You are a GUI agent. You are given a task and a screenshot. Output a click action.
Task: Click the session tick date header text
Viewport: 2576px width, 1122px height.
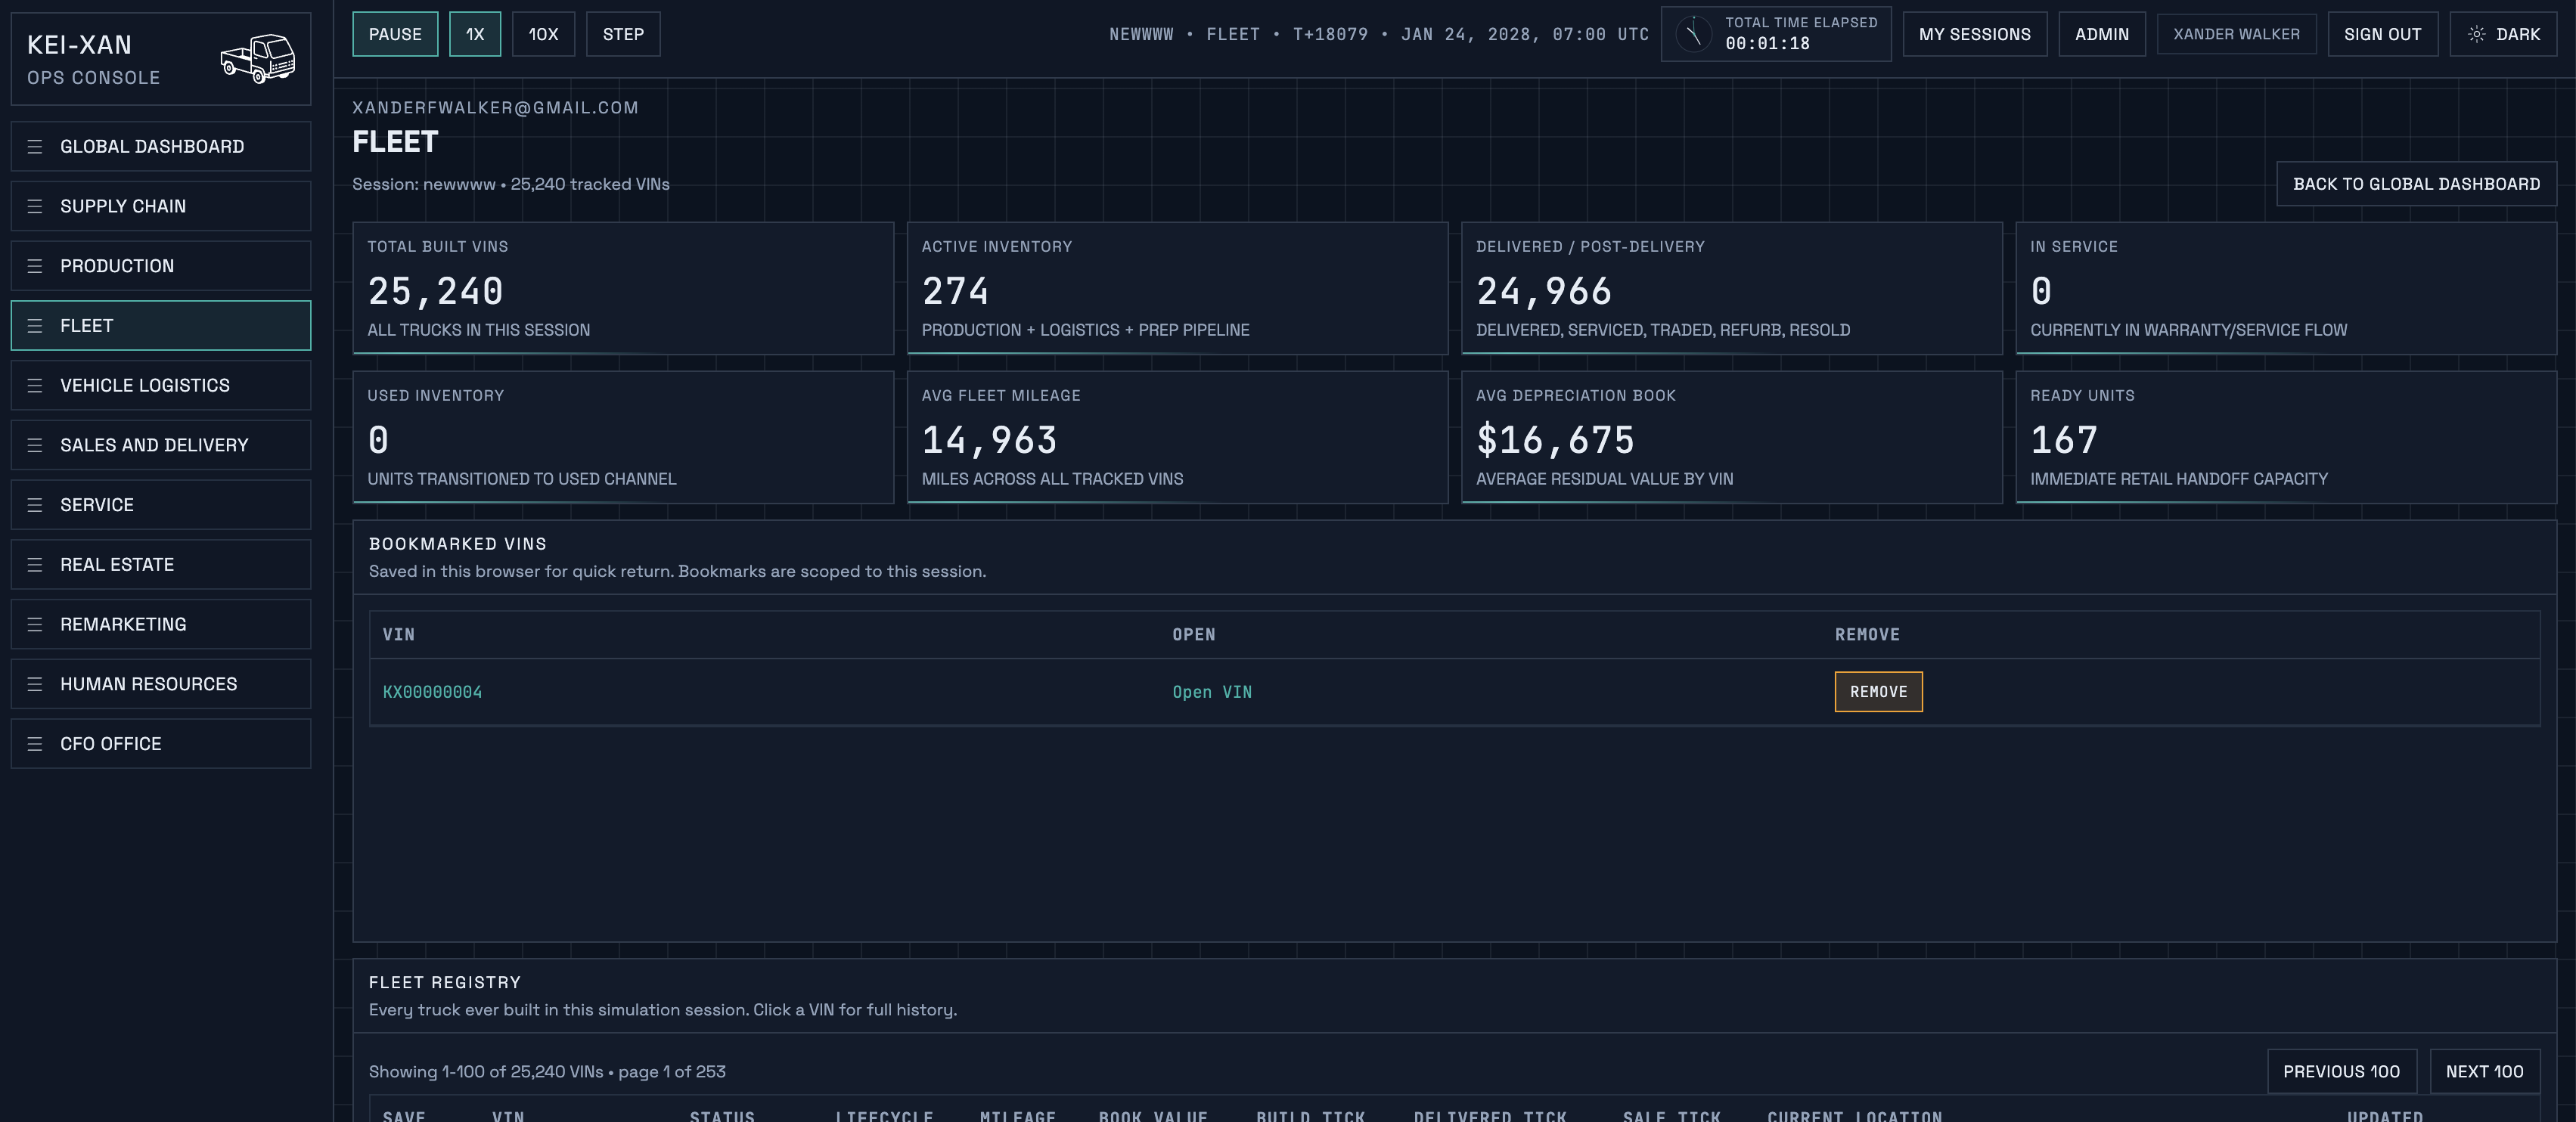tap(1379, 34)
